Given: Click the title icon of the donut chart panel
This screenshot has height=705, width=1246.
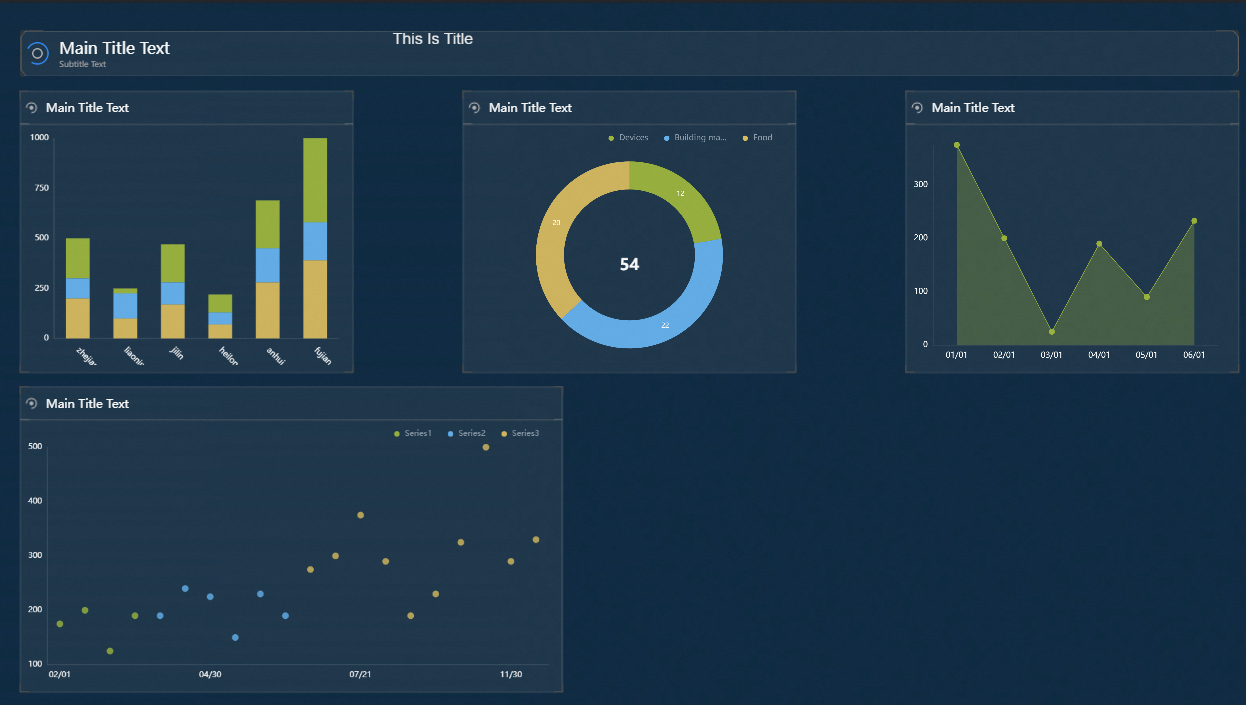Looking at the screenshot, I should point(475,108).
